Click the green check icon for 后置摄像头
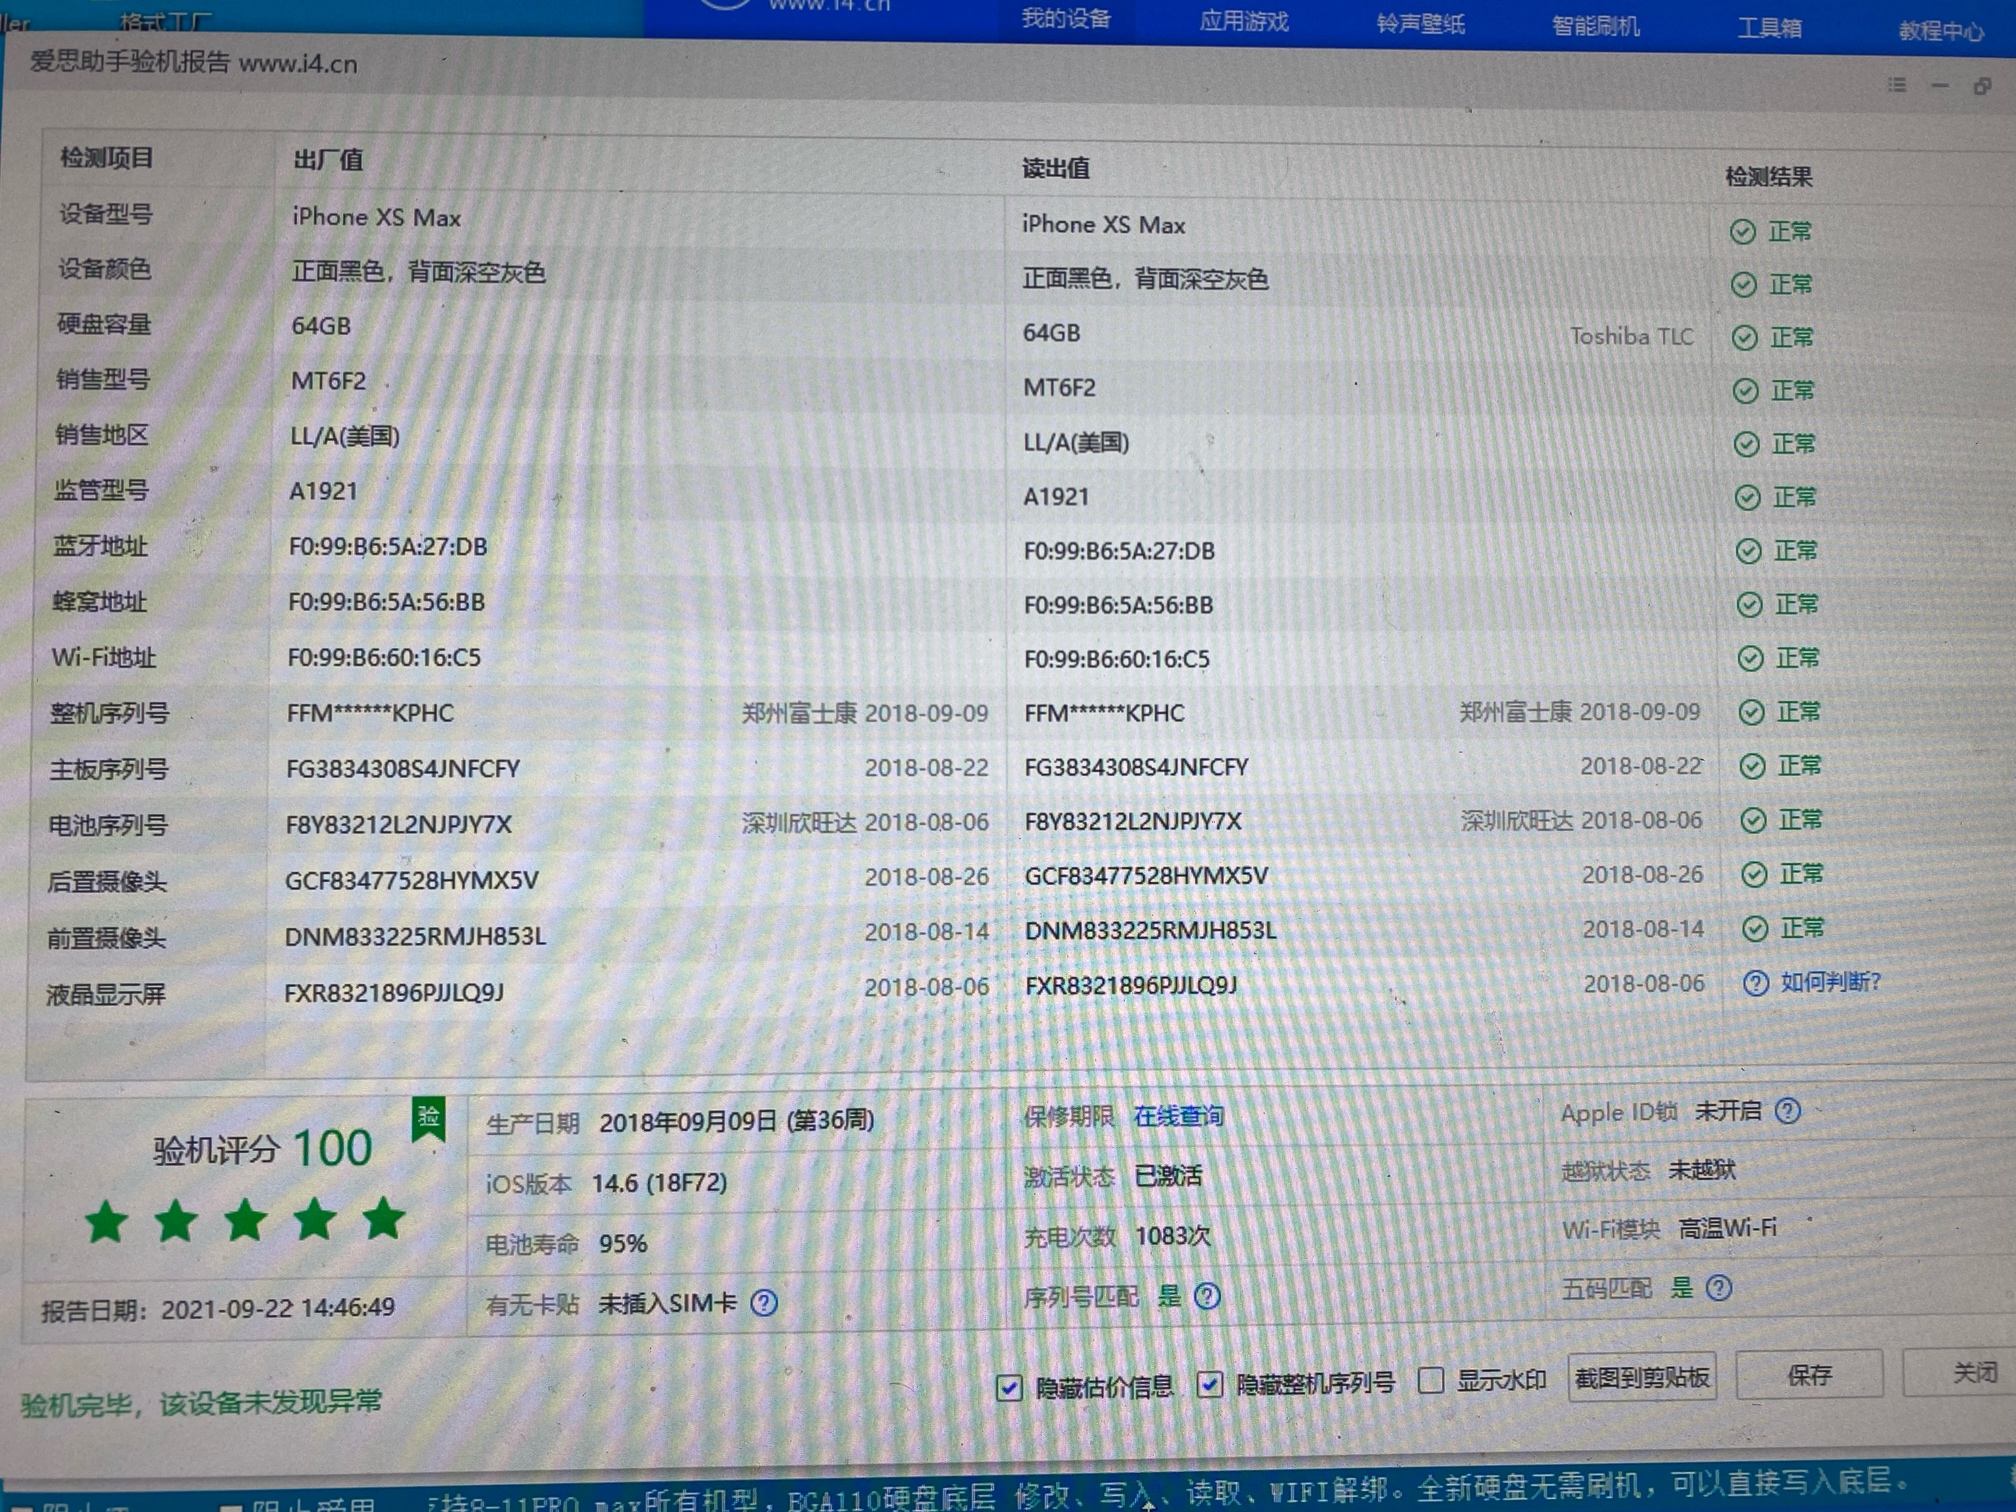Image resolution: width=2016 pixels, height=1512 pixels. click(1754, 874)
